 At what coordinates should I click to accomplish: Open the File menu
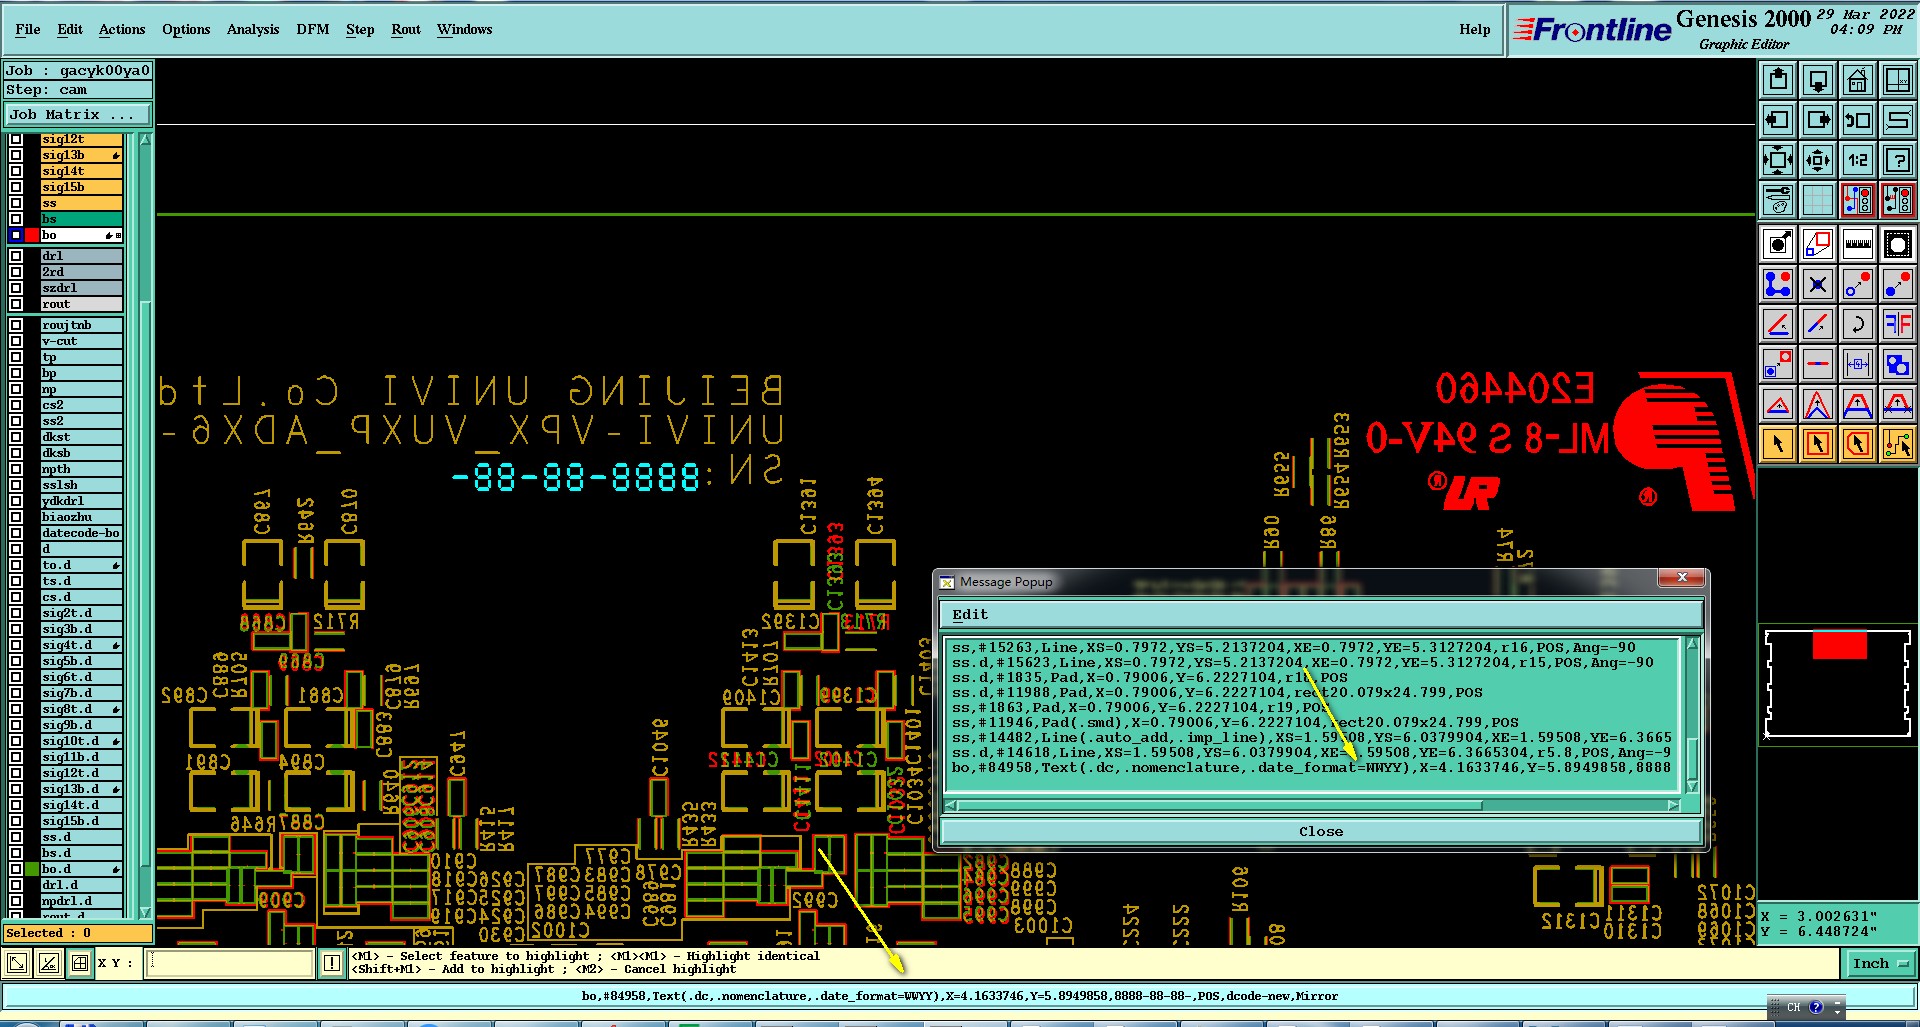pos(28,29)
